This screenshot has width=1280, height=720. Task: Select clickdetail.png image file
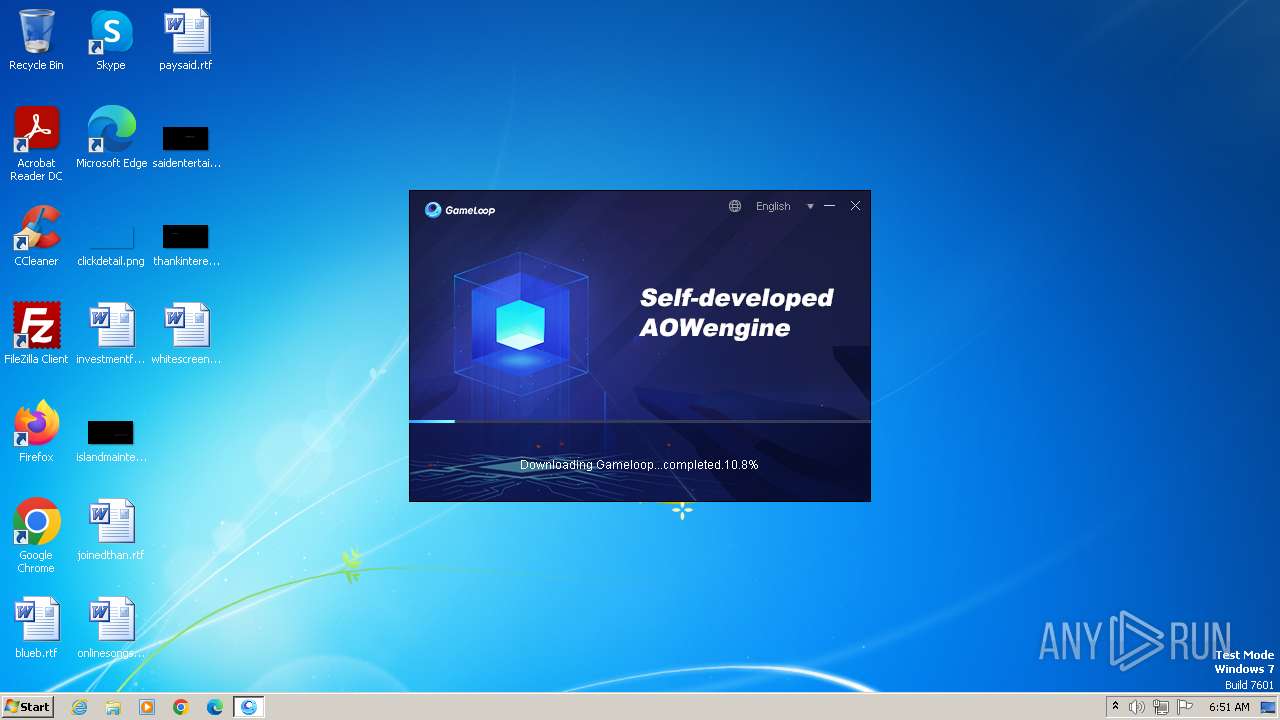tap(111, 245)
